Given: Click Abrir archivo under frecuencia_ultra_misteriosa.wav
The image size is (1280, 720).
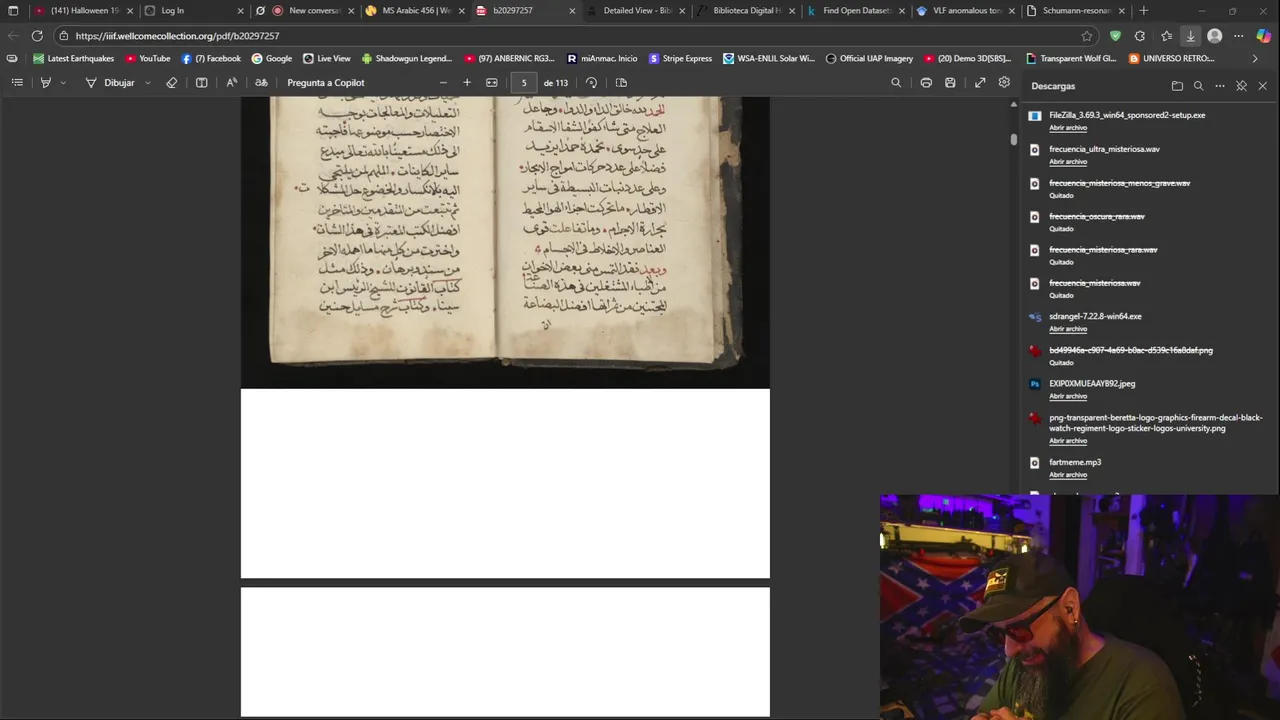Looking at the screenshot, I should pyautogui.click(x=1068, y=162).
